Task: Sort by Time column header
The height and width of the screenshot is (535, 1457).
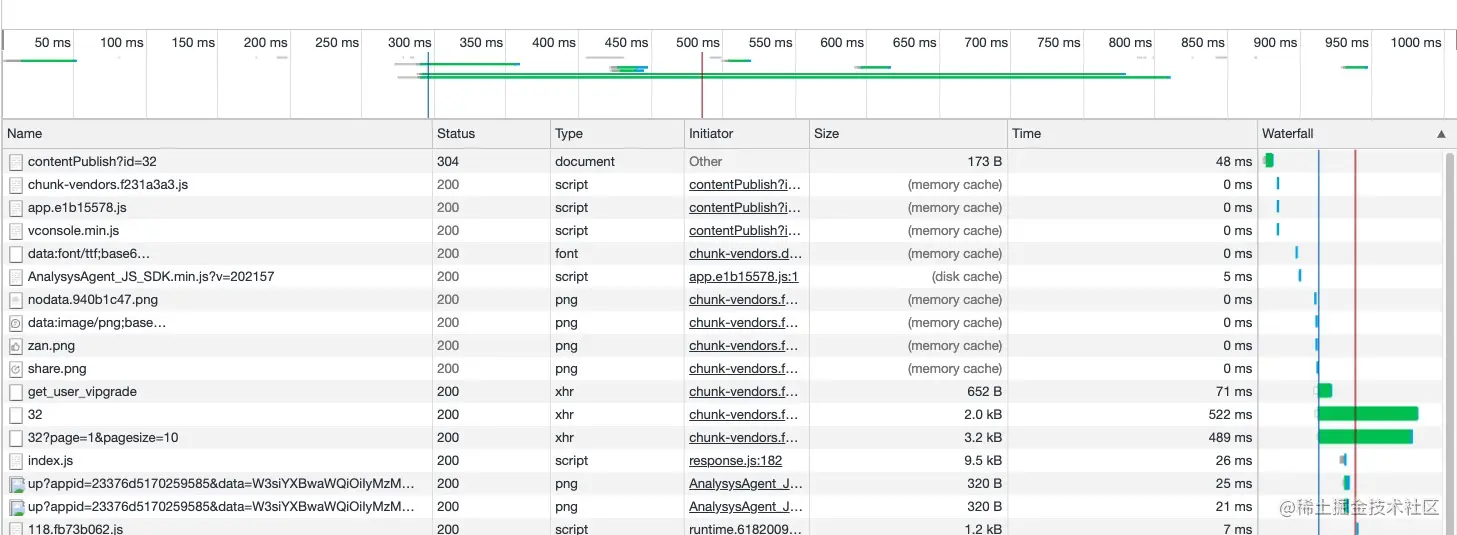Action: pyautogui.click(x=1132, y=133)
